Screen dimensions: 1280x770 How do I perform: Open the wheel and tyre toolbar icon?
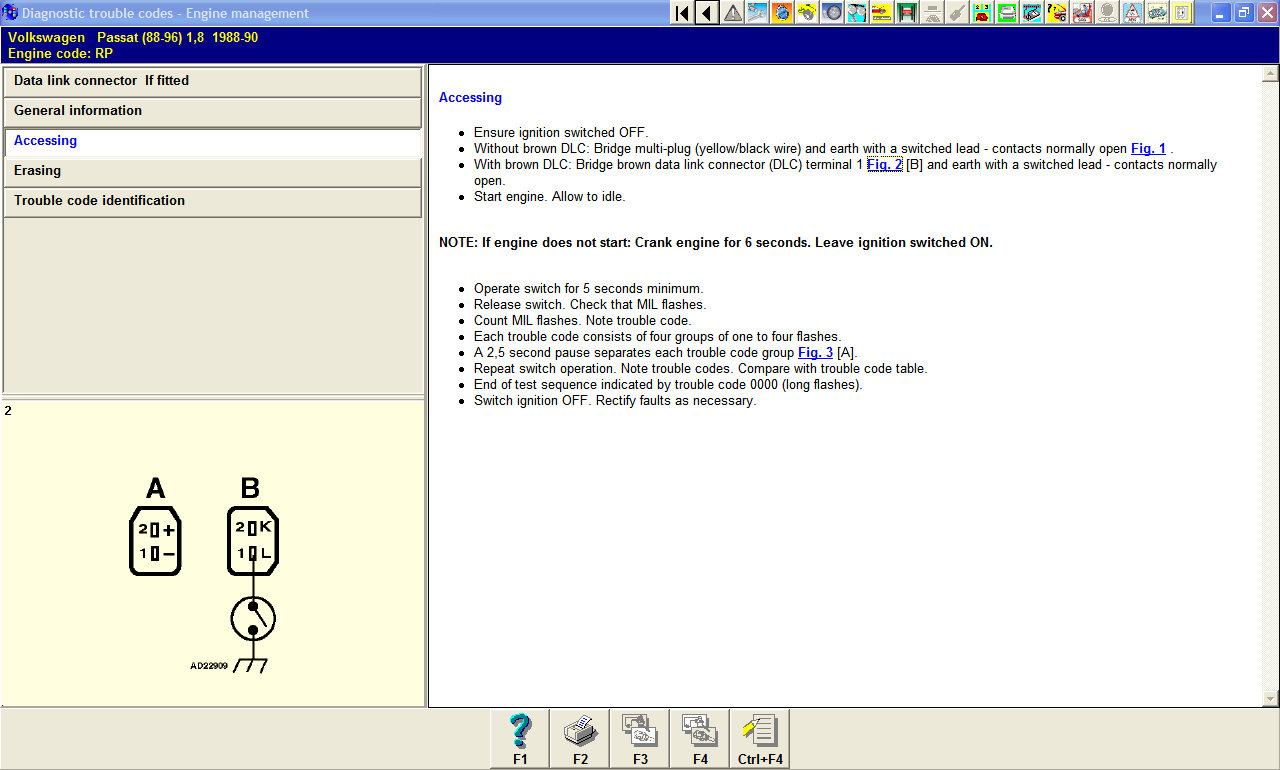pyautogui.click(x=832, y=13)
